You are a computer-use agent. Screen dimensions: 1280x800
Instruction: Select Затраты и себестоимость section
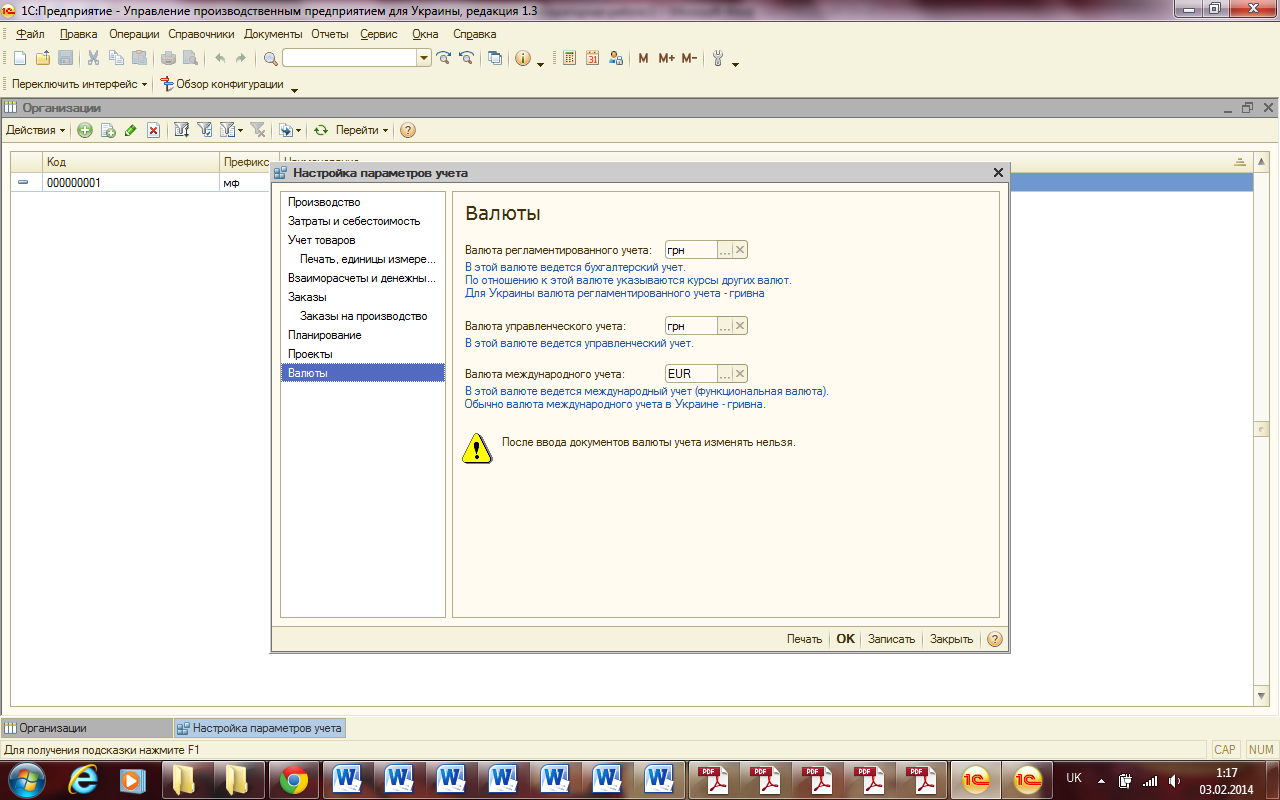coord(363,221)
